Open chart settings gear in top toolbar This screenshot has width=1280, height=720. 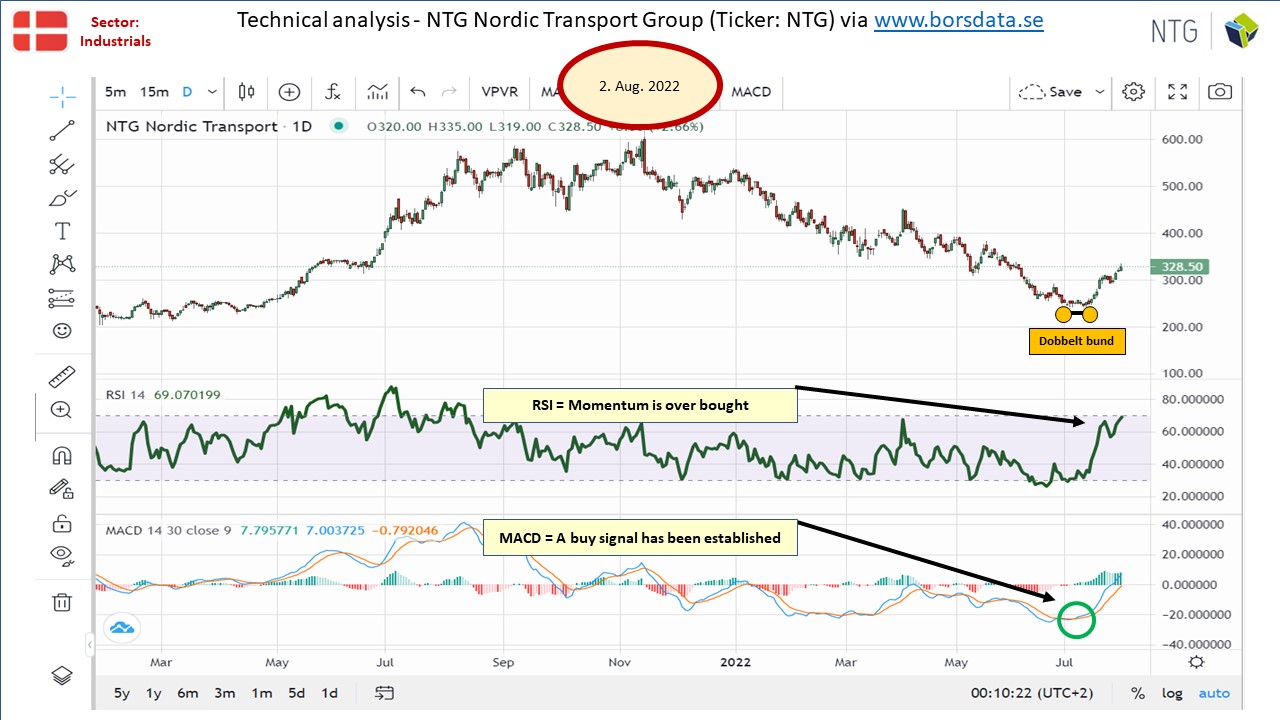pyautogui.click(x=1133, y=92)
